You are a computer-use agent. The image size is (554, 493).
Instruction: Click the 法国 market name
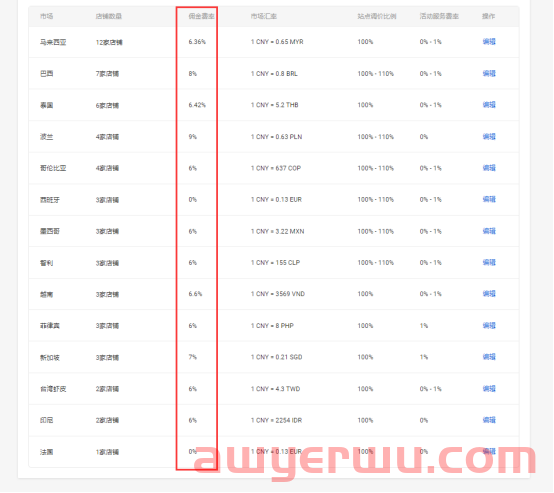pyautogui.click(x=47, y=452)
